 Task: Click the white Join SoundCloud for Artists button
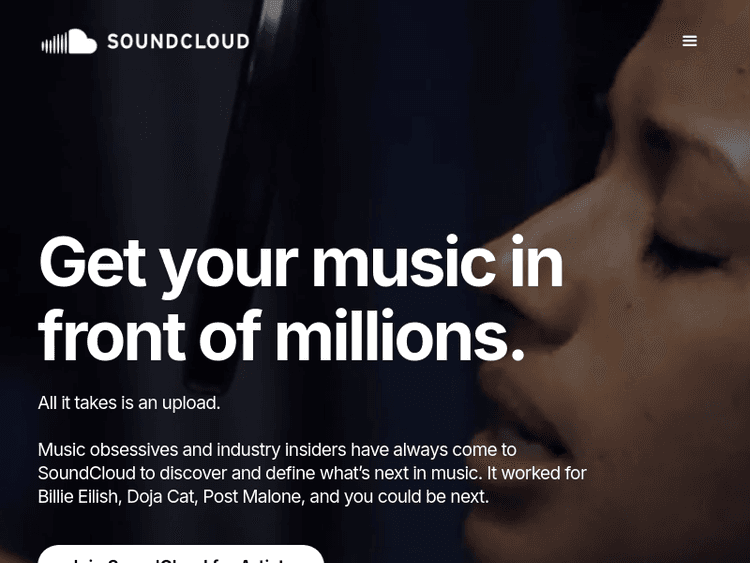tap(181, 555)
